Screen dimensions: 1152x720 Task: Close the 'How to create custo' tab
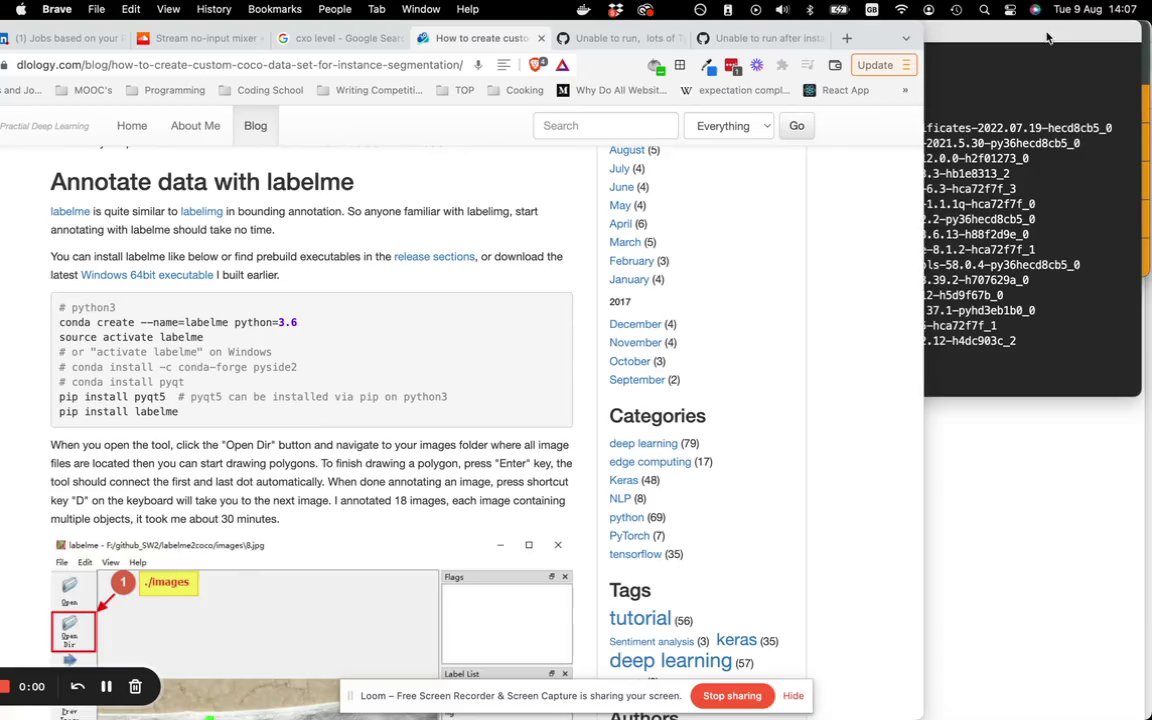coord(541,38)
